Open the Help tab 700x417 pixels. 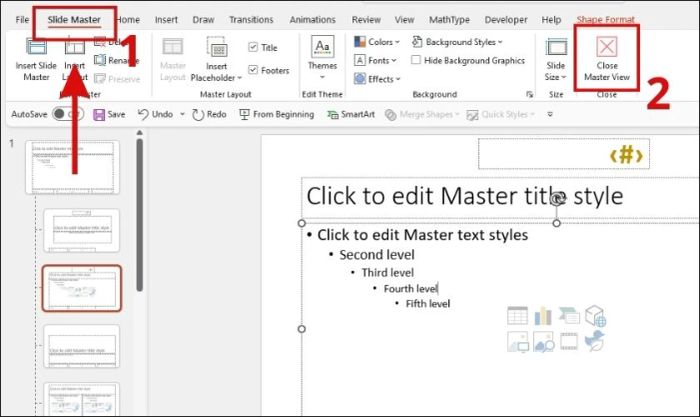point(551,20)
